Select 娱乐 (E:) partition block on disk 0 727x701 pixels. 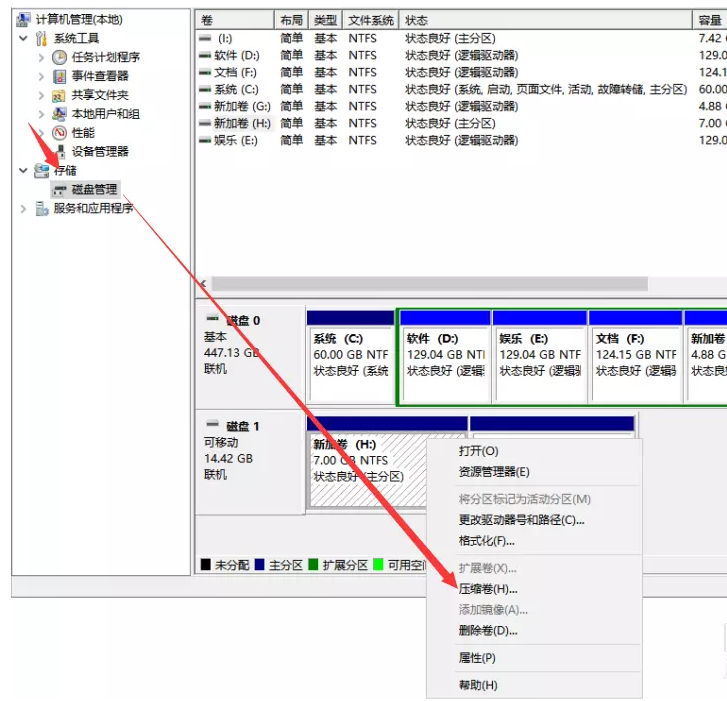tap(540, 356)
